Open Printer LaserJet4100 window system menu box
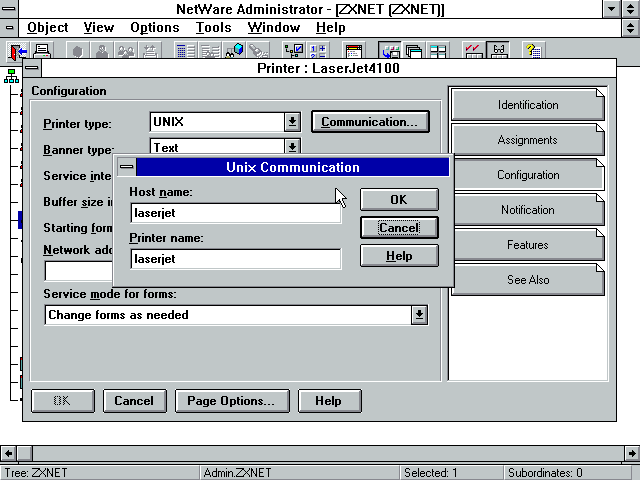640x480 pixels. coord(32,68)
